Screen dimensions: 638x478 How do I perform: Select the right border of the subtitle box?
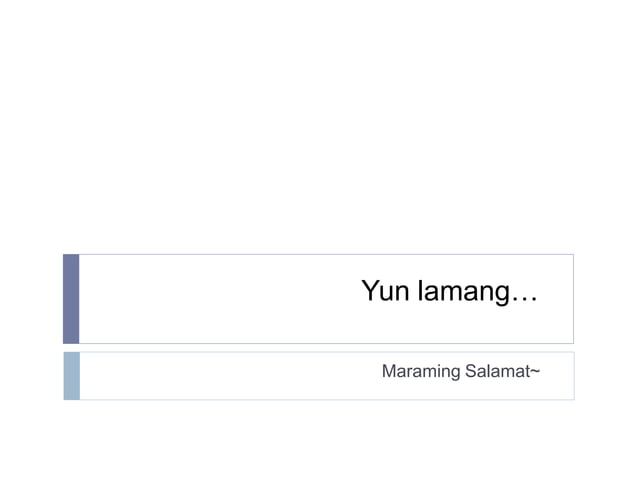coord(574,376)
